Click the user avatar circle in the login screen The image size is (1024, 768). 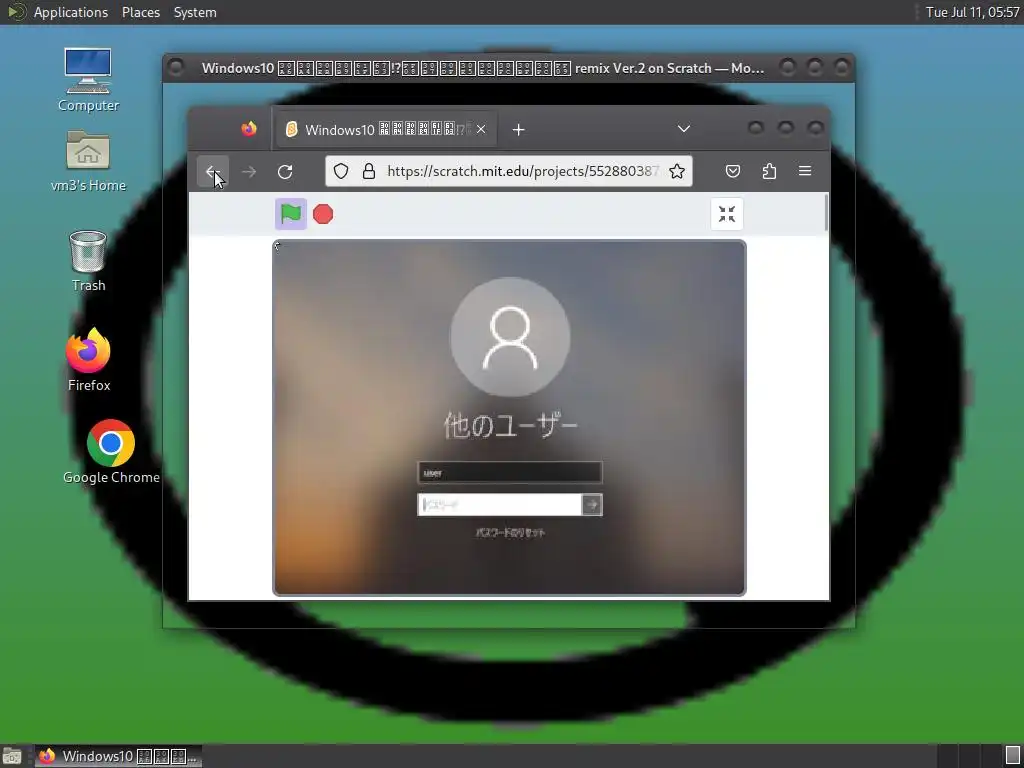[510, 337]
